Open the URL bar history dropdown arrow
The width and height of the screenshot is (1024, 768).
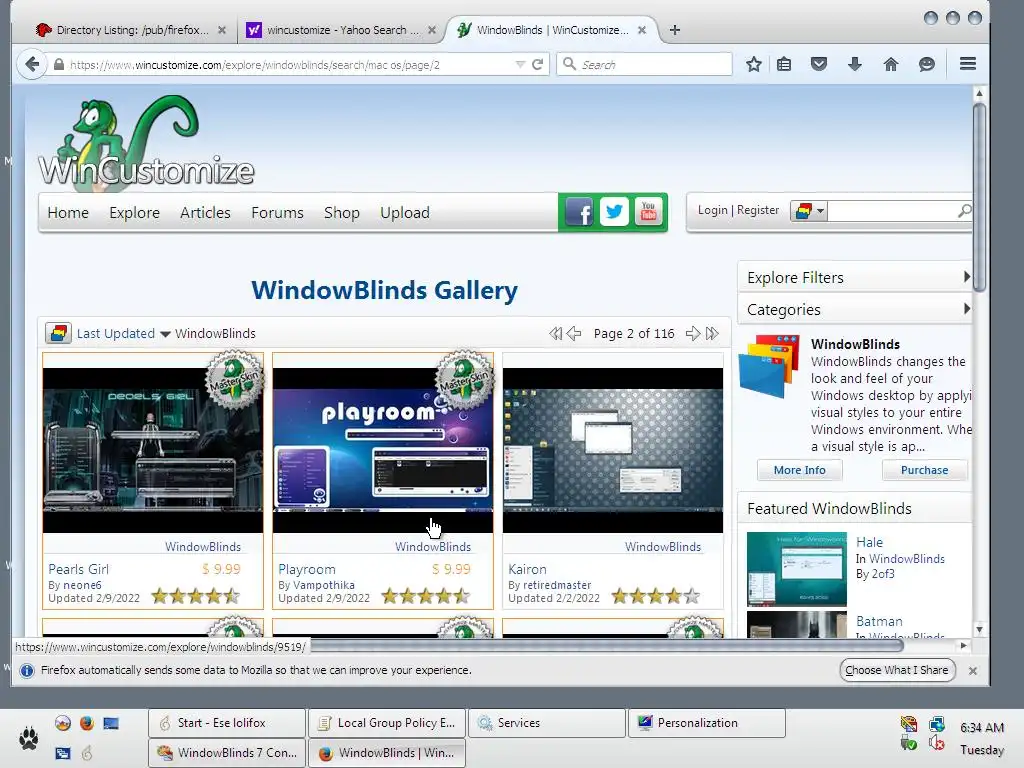(520, 64)
